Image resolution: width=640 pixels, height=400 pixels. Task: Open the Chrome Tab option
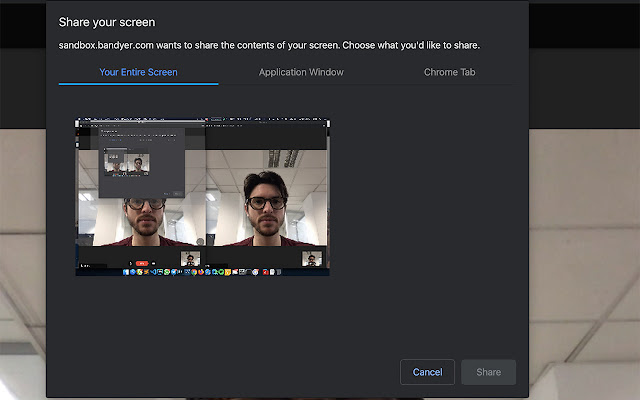click(449, 72)
